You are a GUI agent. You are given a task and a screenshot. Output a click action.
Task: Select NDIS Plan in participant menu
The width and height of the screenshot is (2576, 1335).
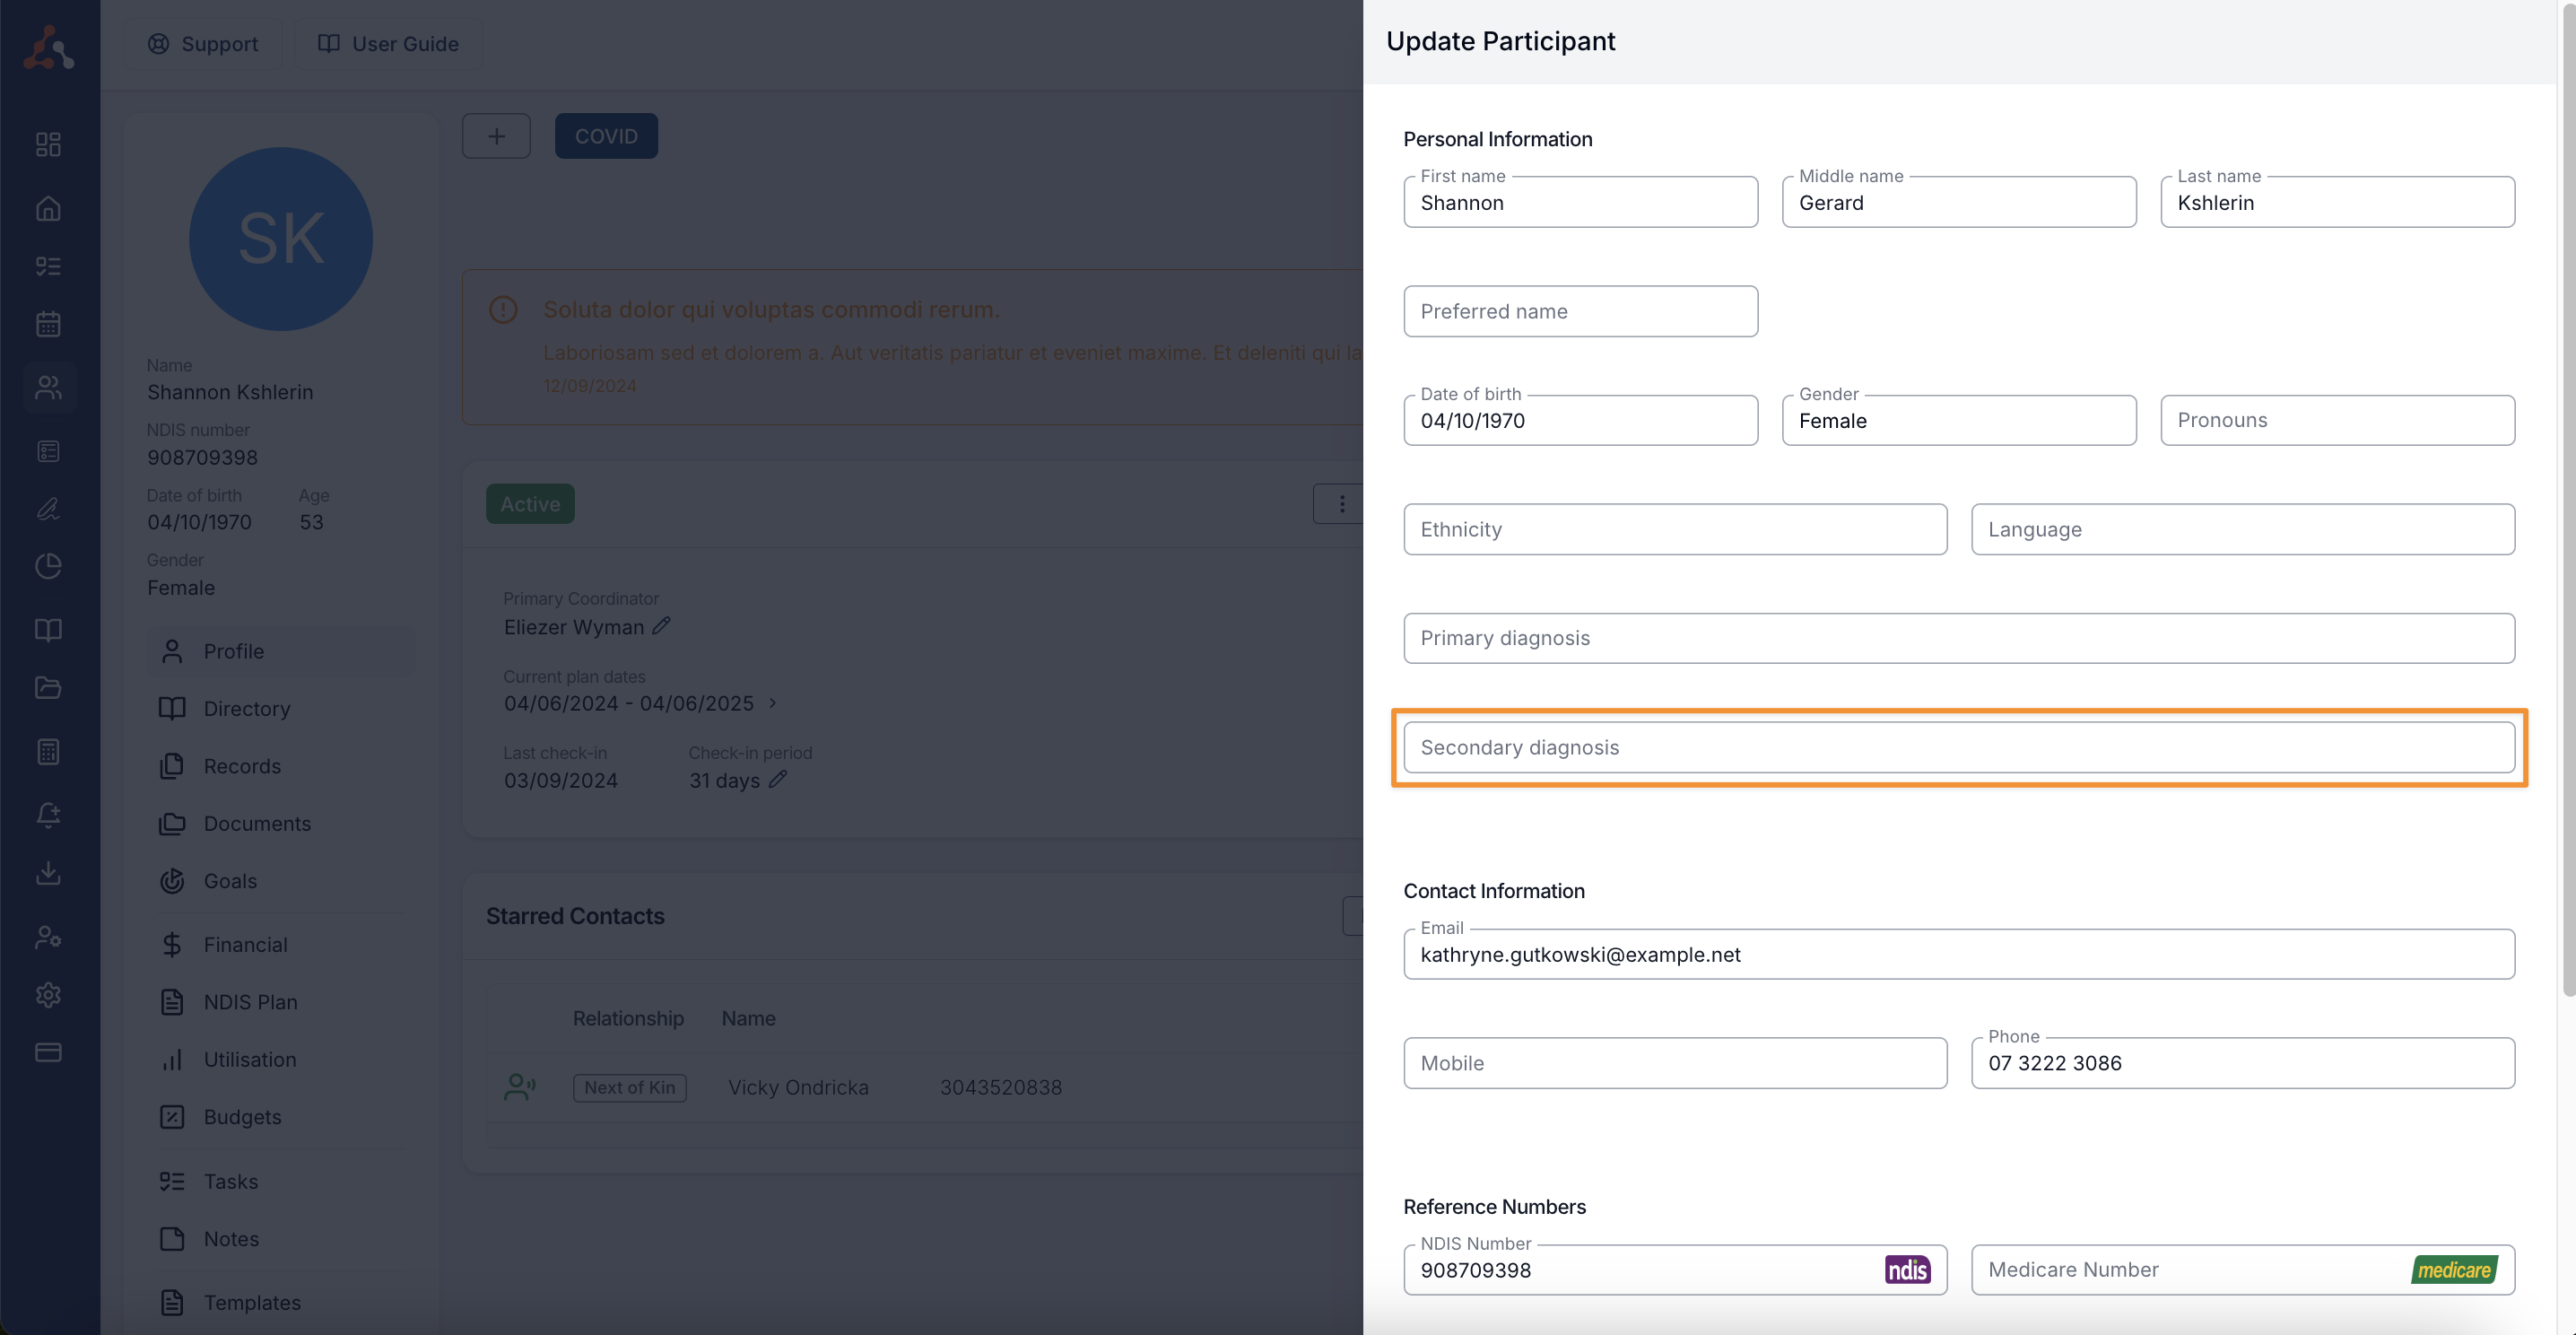coord(250,1002)
